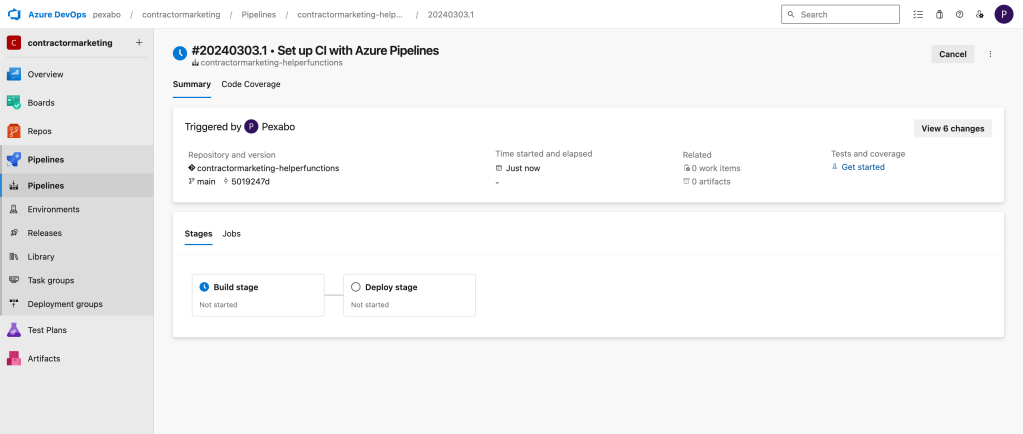Click View 6 changes button
The image size is (1023, 434).
click(953, 129)
